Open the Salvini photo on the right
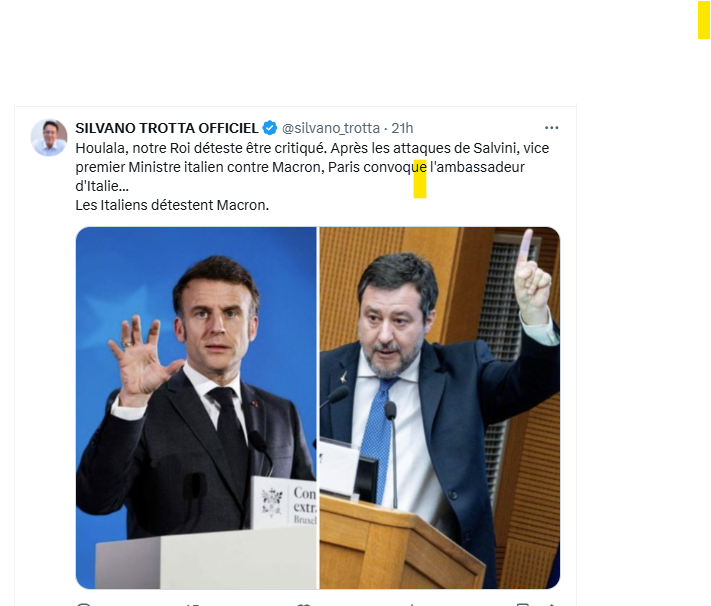The image size is (711, 606). pyautogui.click(x=440, y=408)
